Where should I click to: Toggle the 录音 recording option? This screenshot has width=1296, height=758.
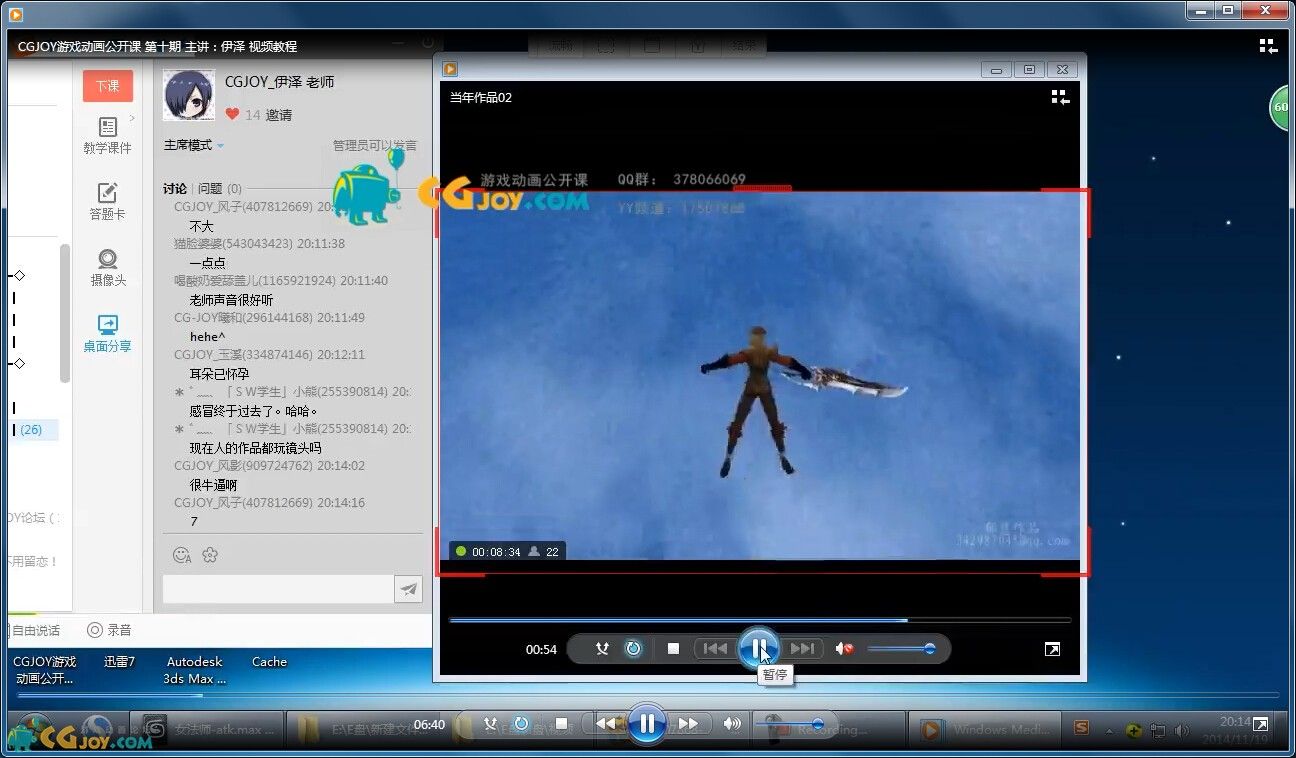(x=109, y=630)
